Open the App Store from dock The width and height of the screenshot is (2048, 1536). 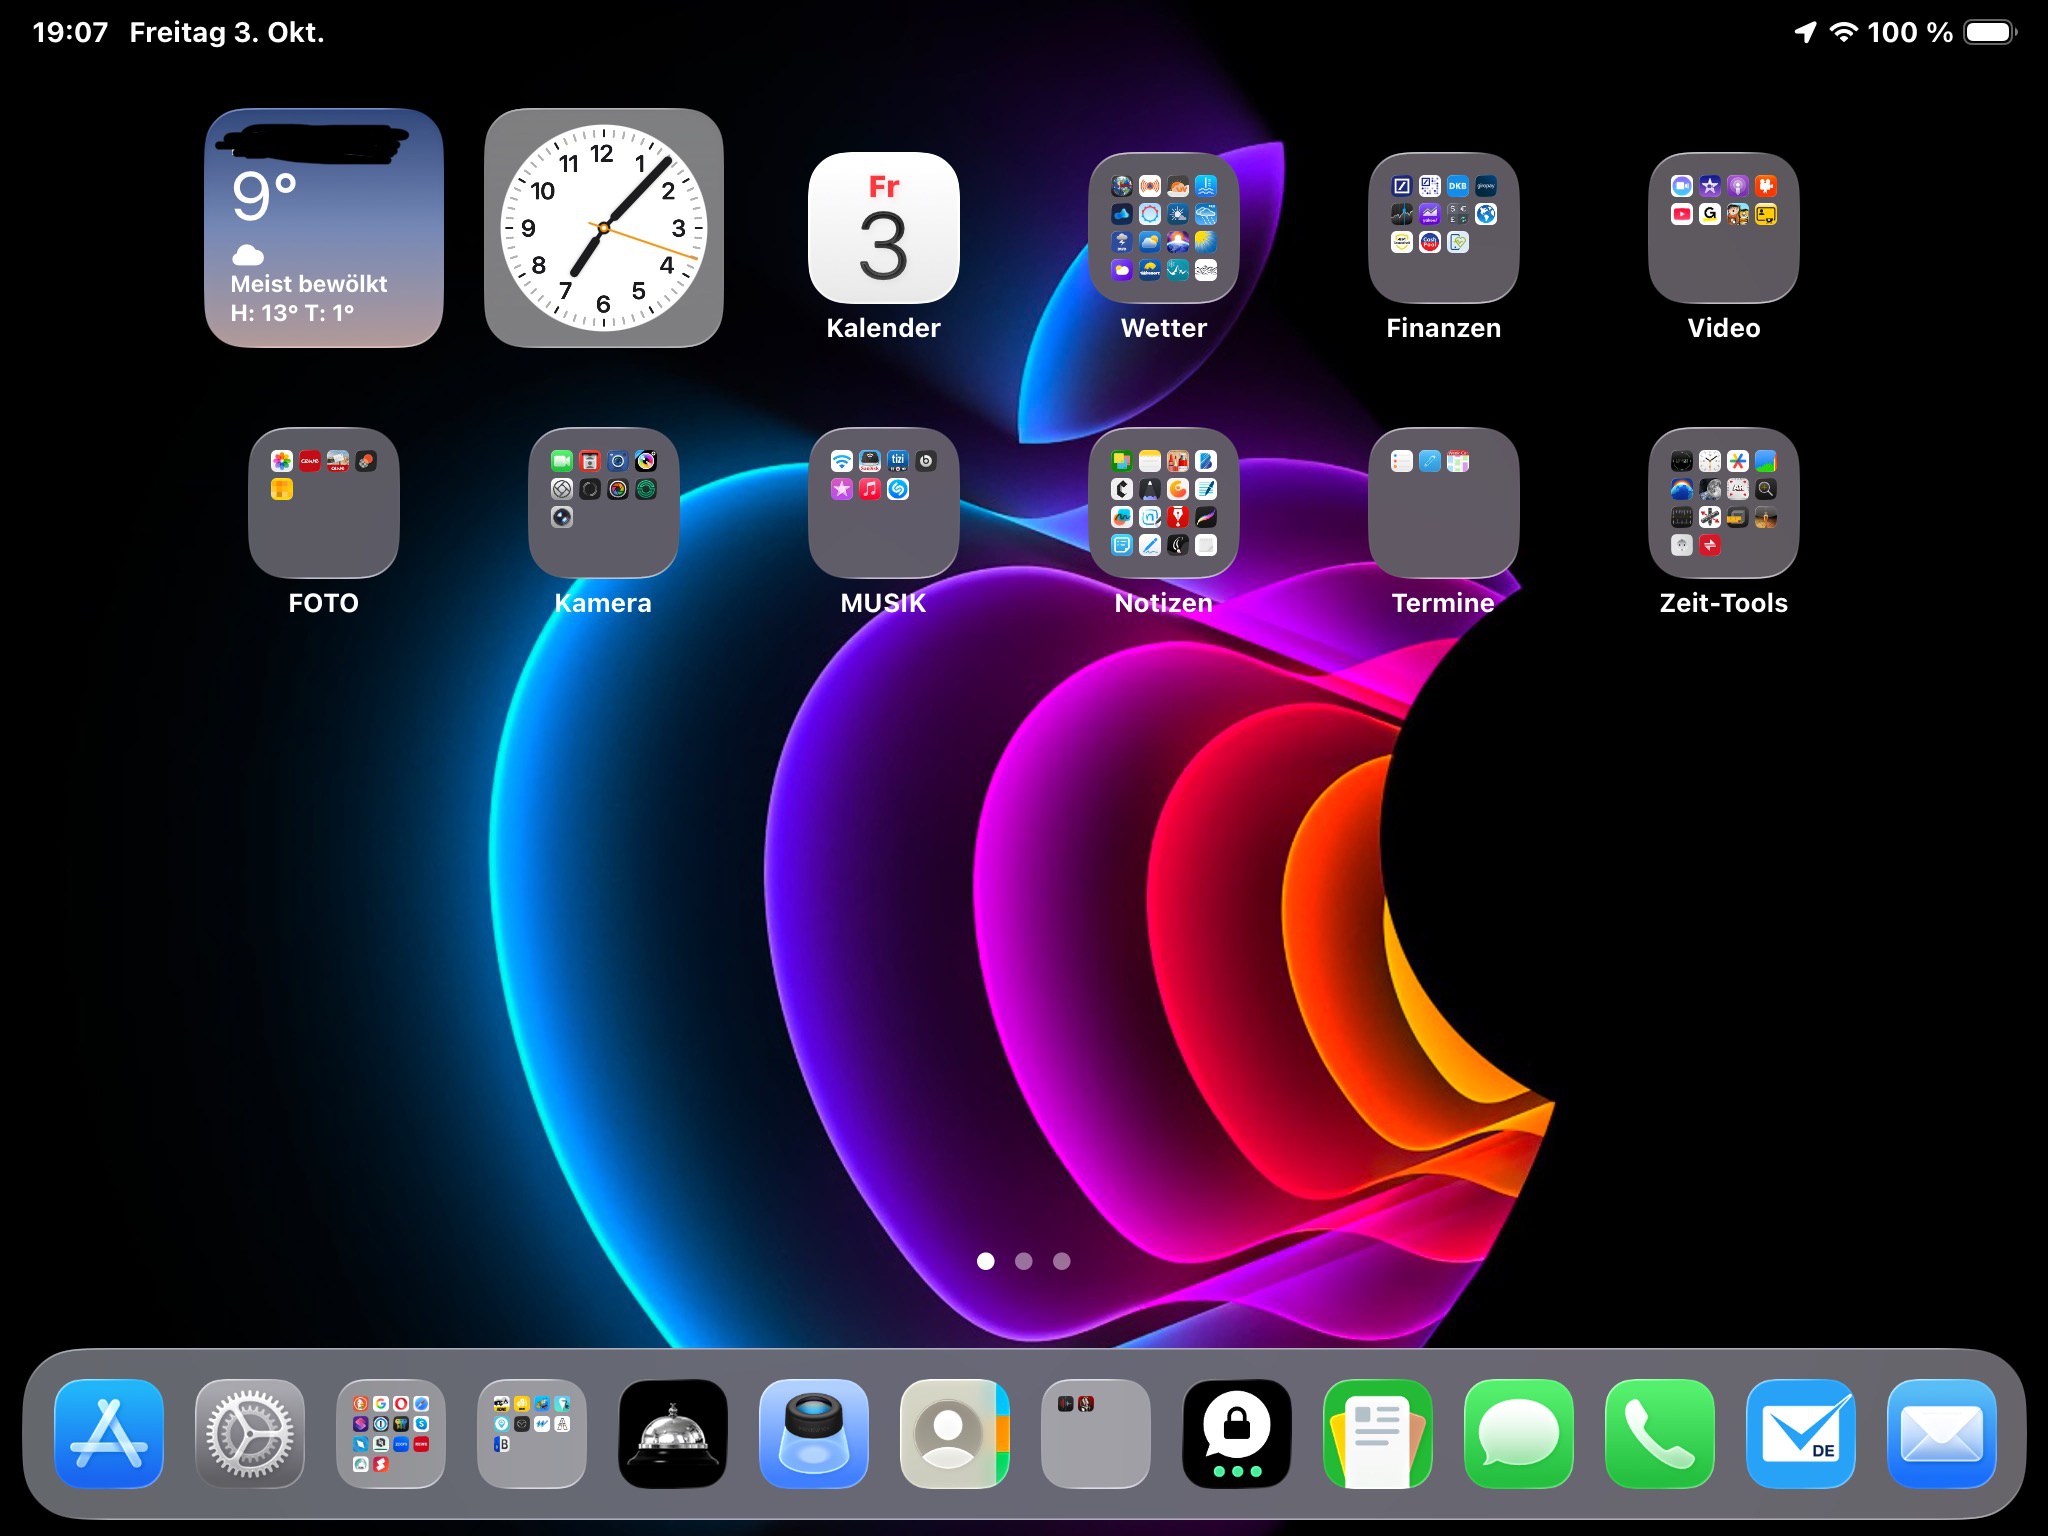(x=109, y=1433)
